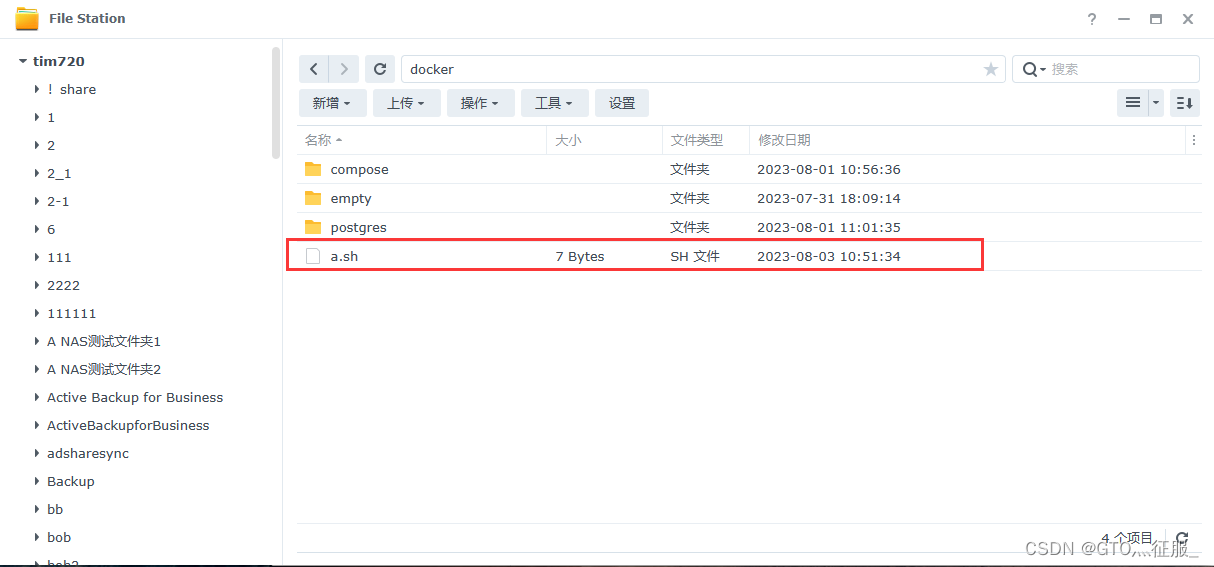Expand the Backup folder node
This screenshot has height=567, width=1214.
click(37, 481)
